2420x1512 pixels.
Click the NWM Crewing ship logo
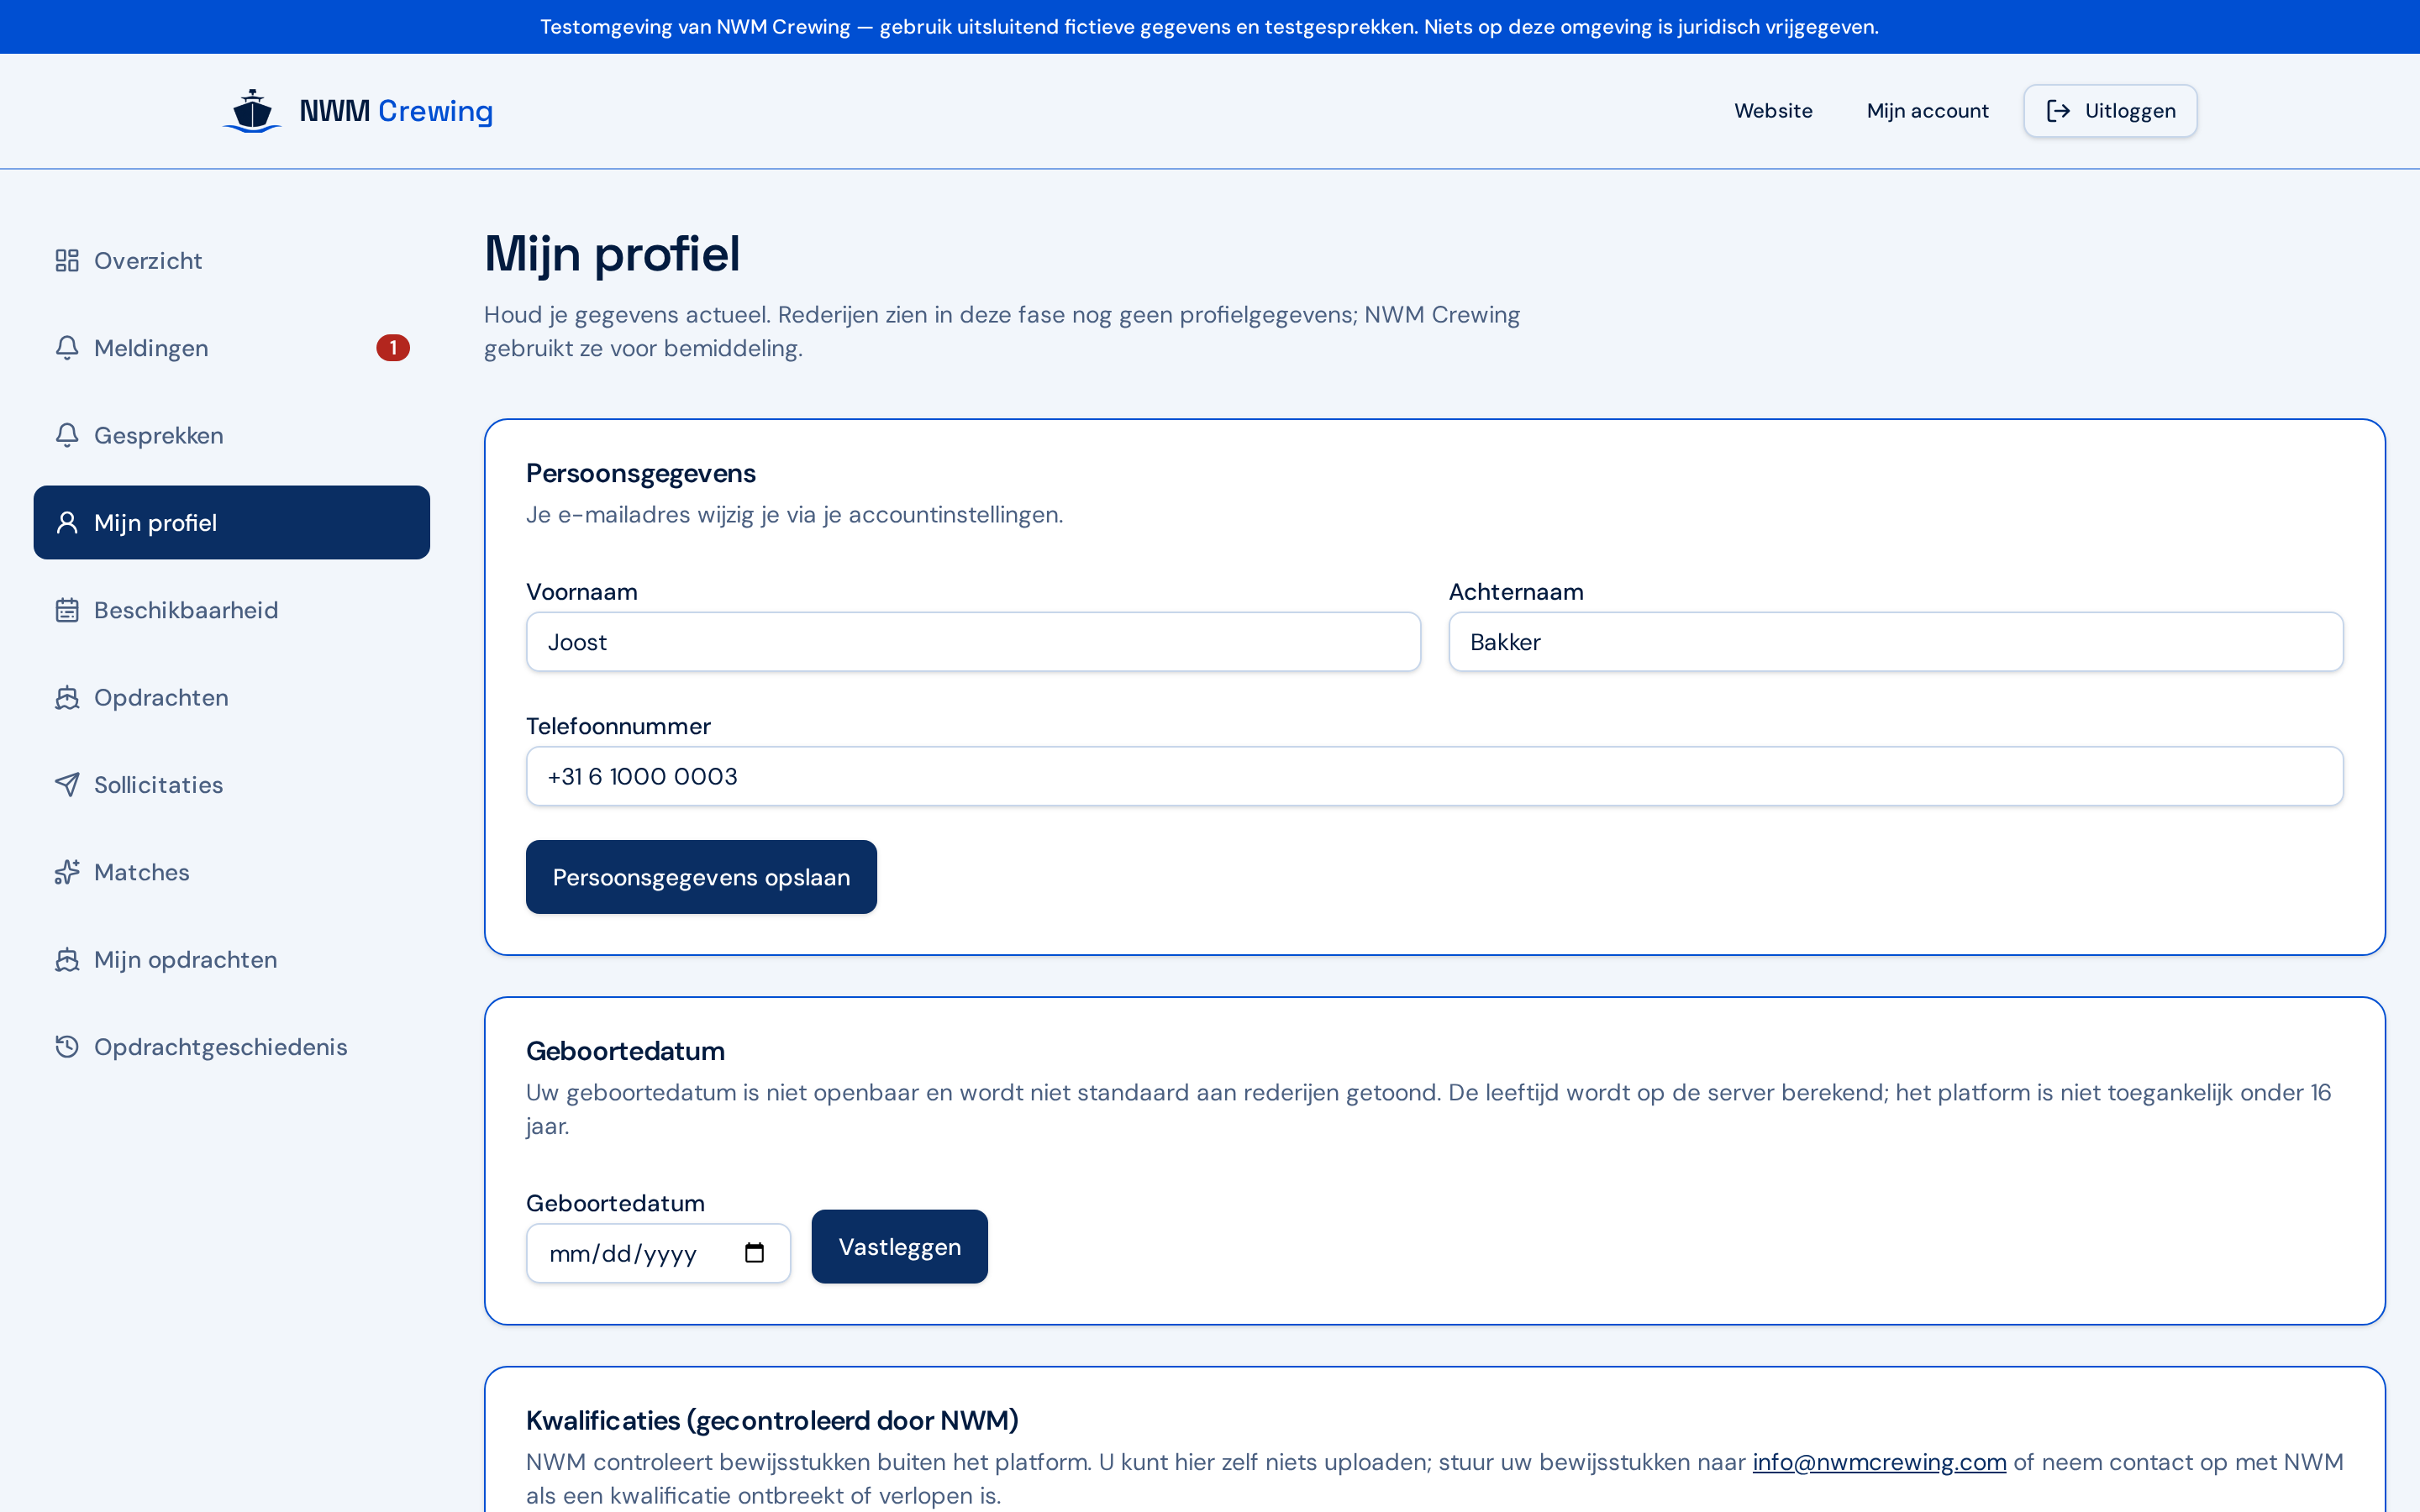point(252,111)
